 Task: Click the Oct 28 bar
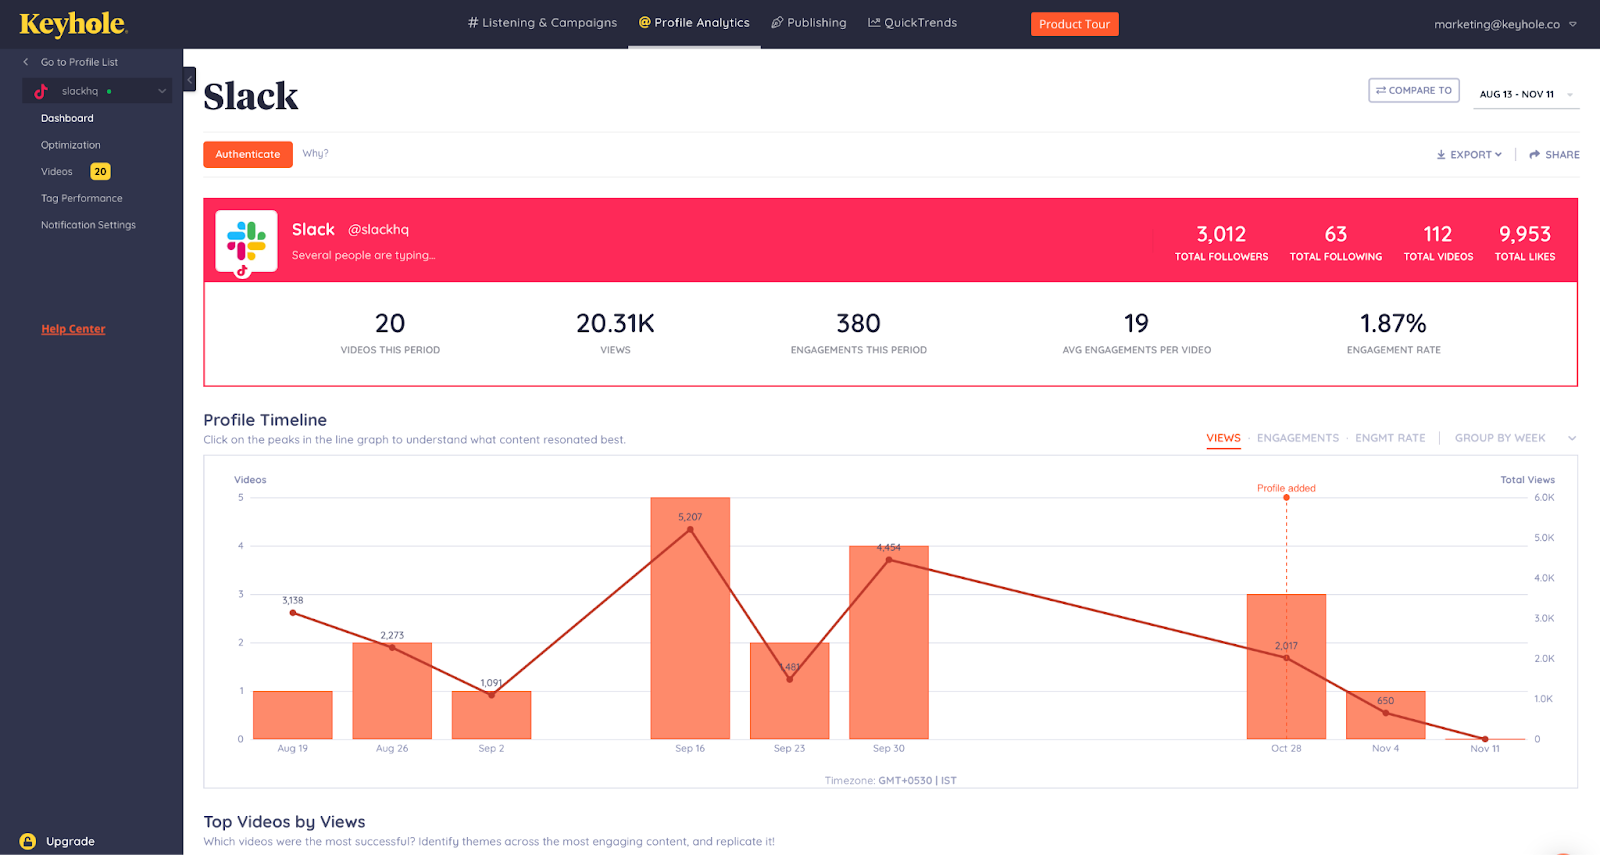pyautogui.click(x=1286, y=667)
